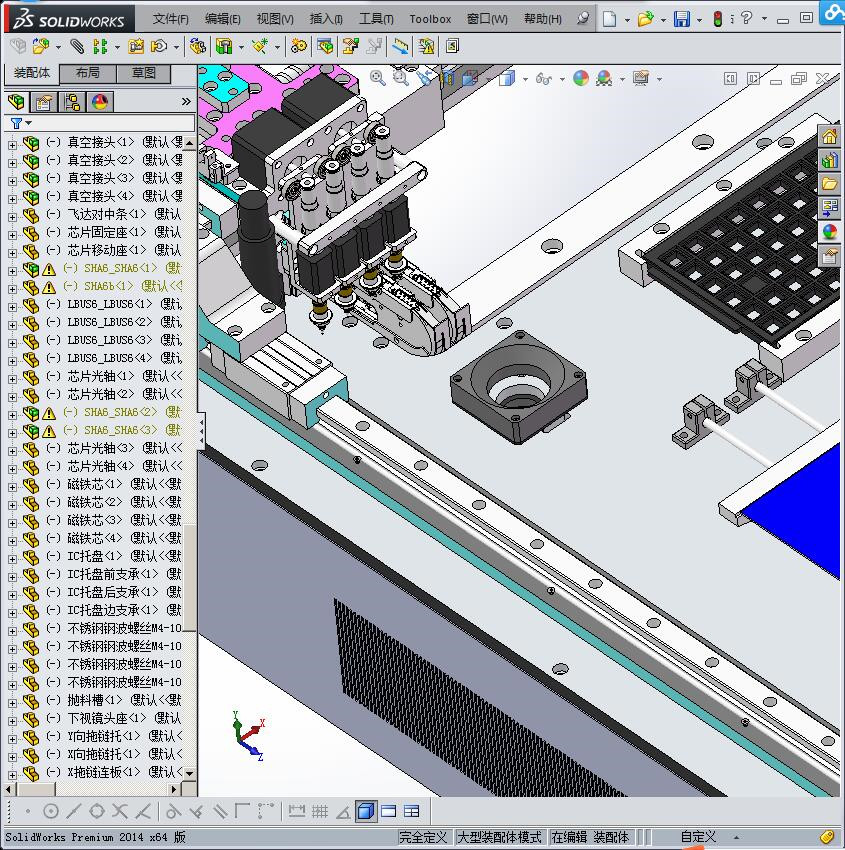The width and height of the screenshot is (845, 850).
Task: Click the Reference Geometry icon
Action: tap(260, 47)
